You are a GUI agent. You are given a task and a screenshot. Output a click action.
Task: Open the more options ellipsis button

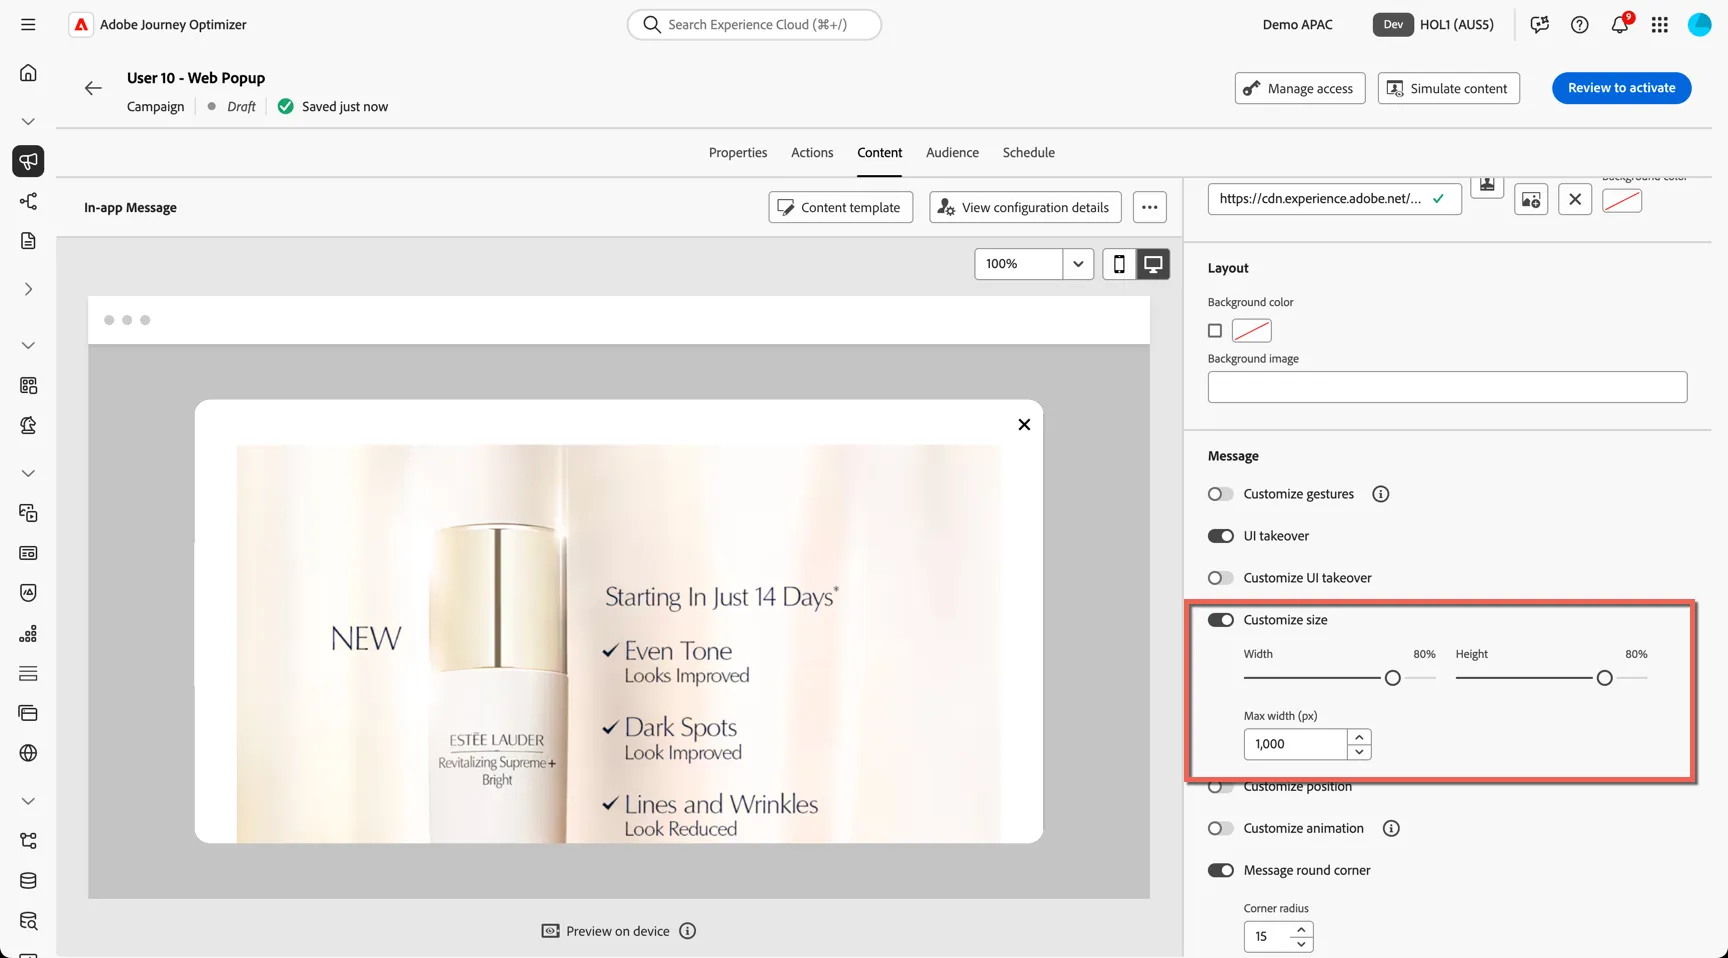pyautogui.click(x=1150, y=207)
